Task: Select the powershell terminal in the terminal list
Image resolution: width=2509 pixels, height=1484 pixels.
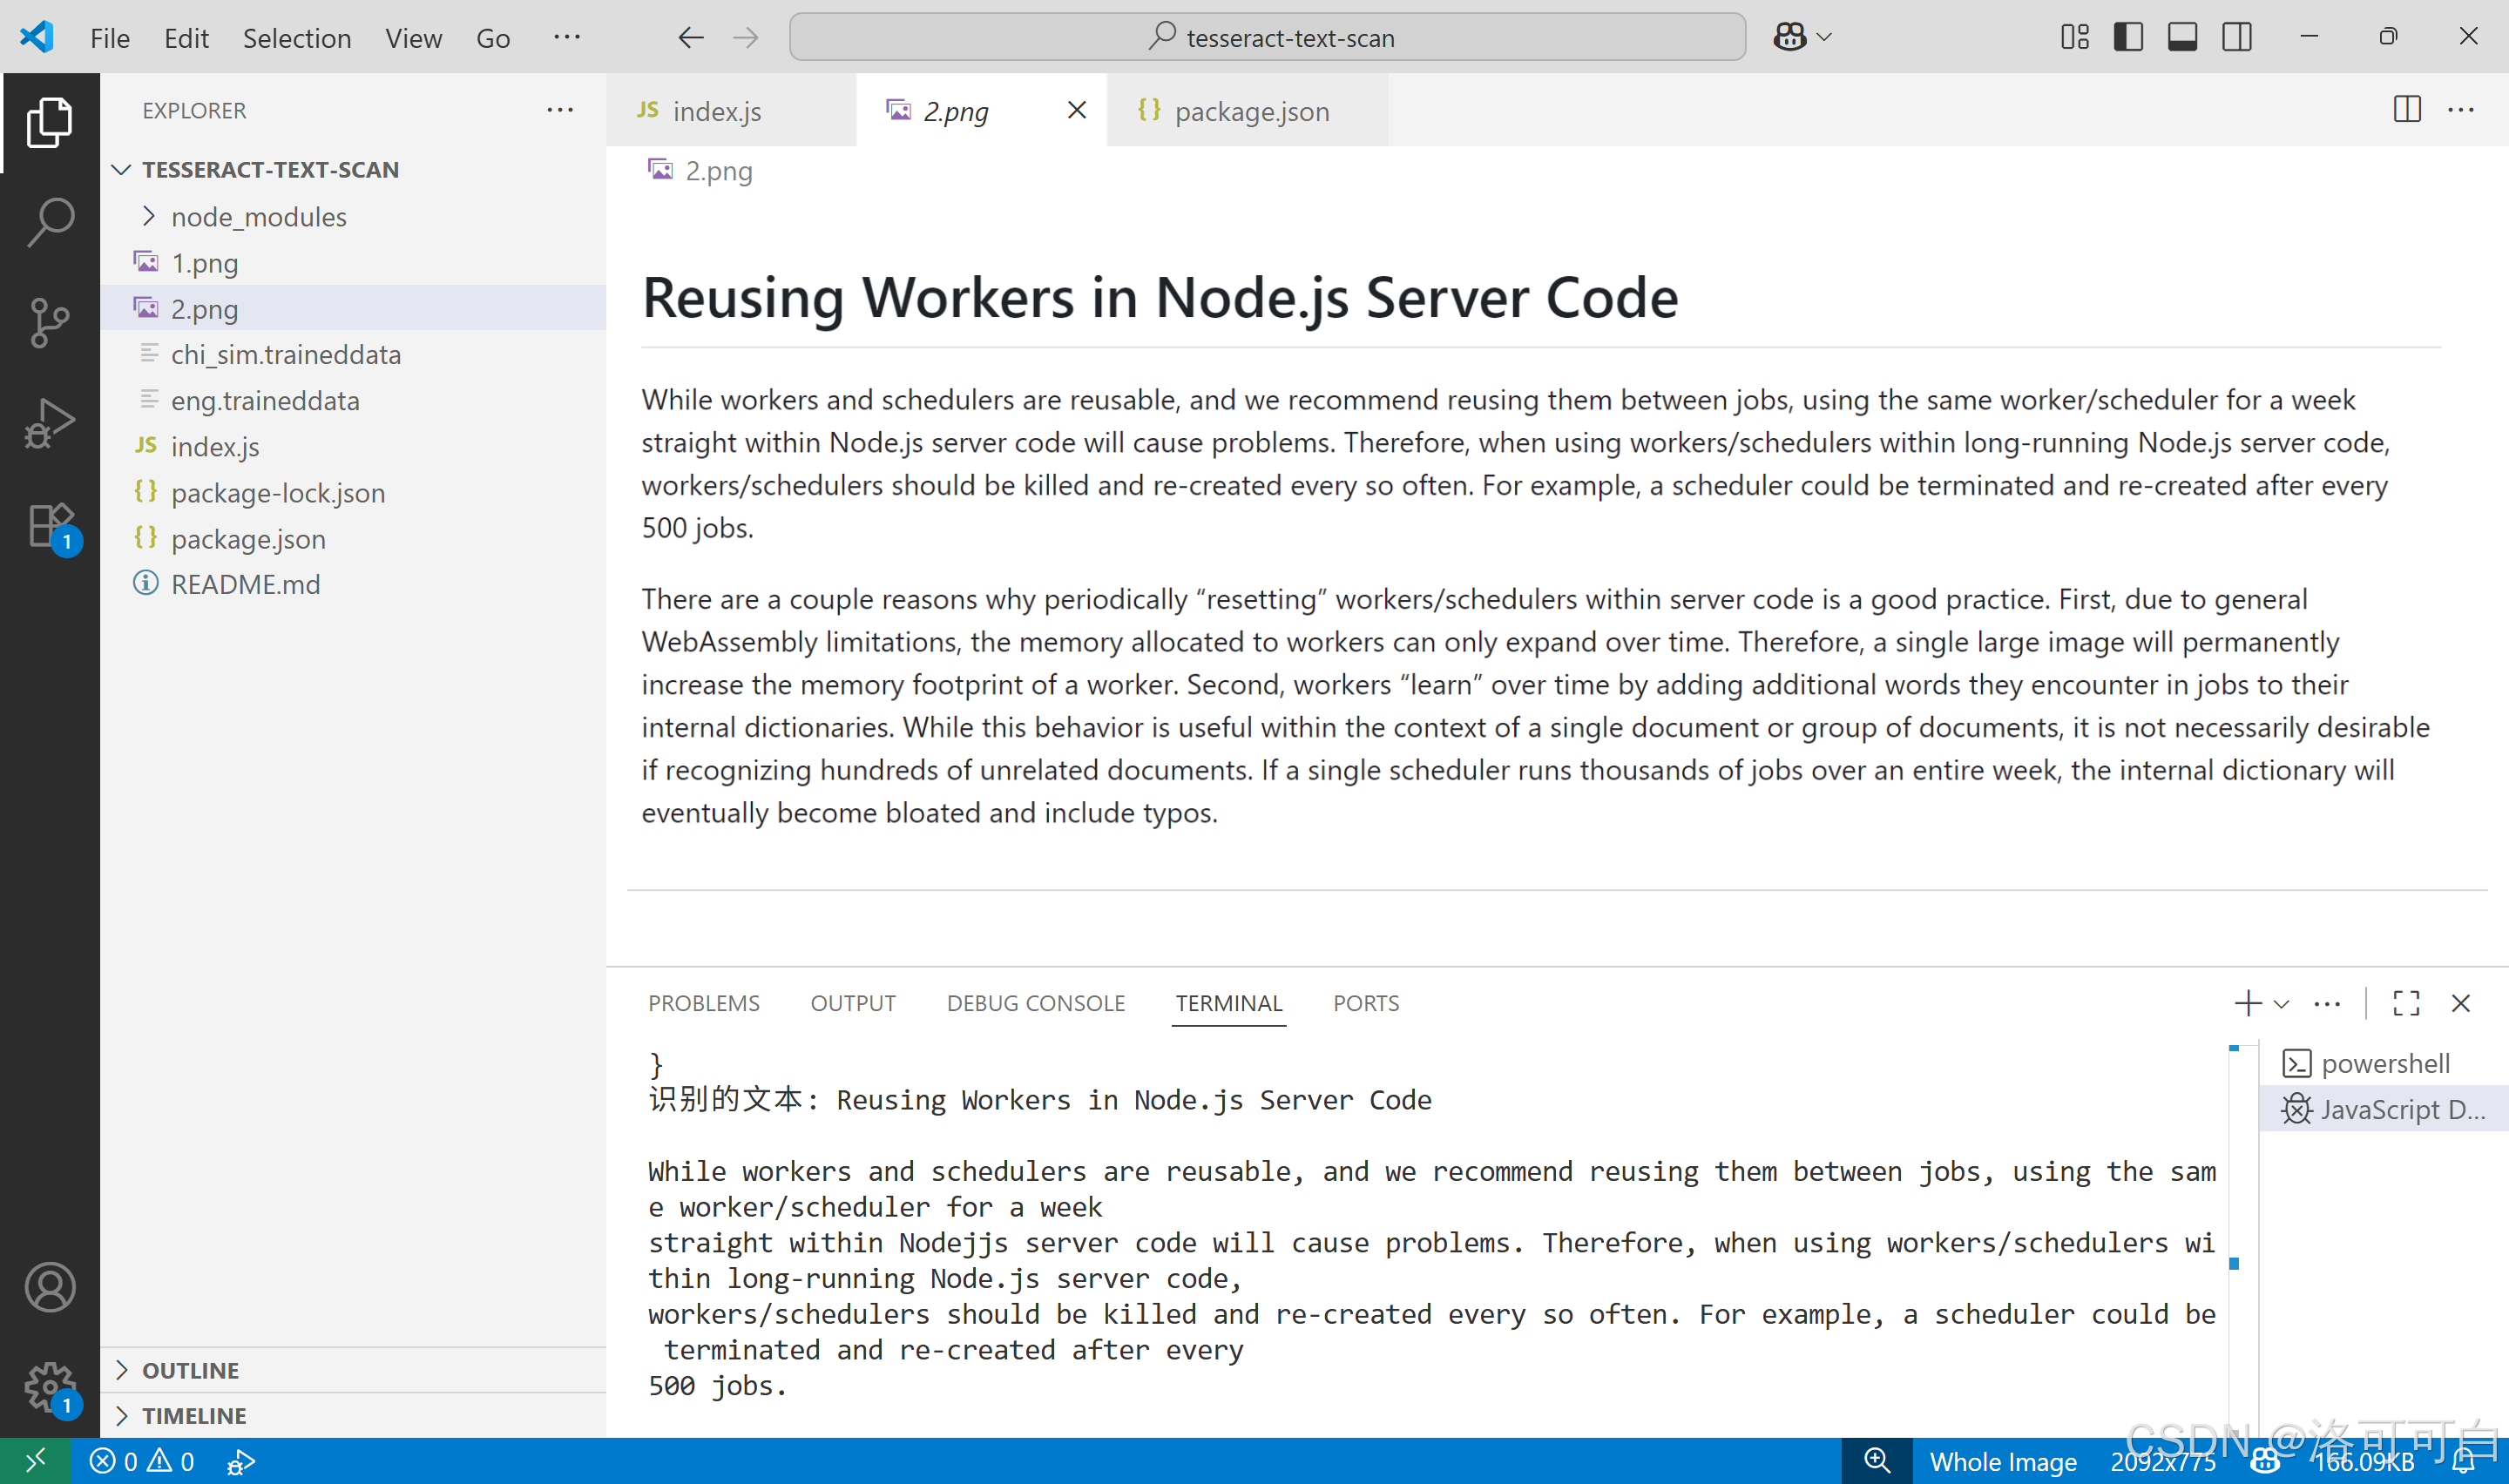Action: [x=2386, y=1063]
